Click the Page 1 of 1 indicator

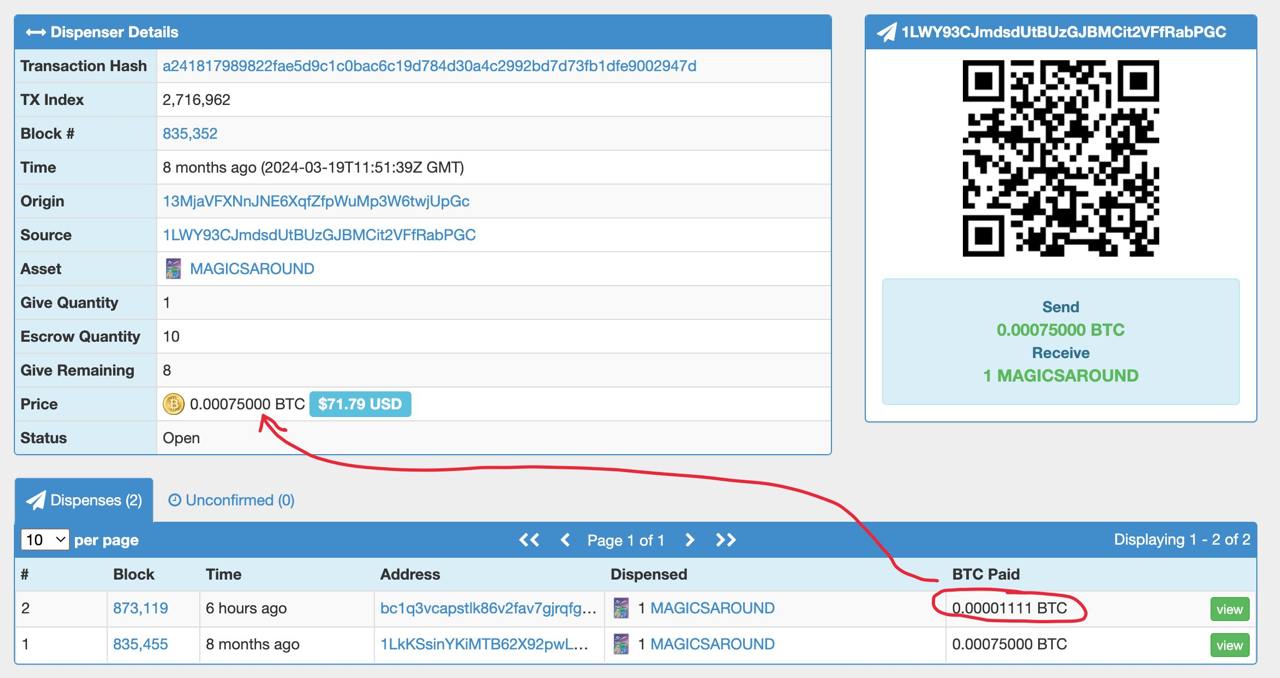[626, 540]
